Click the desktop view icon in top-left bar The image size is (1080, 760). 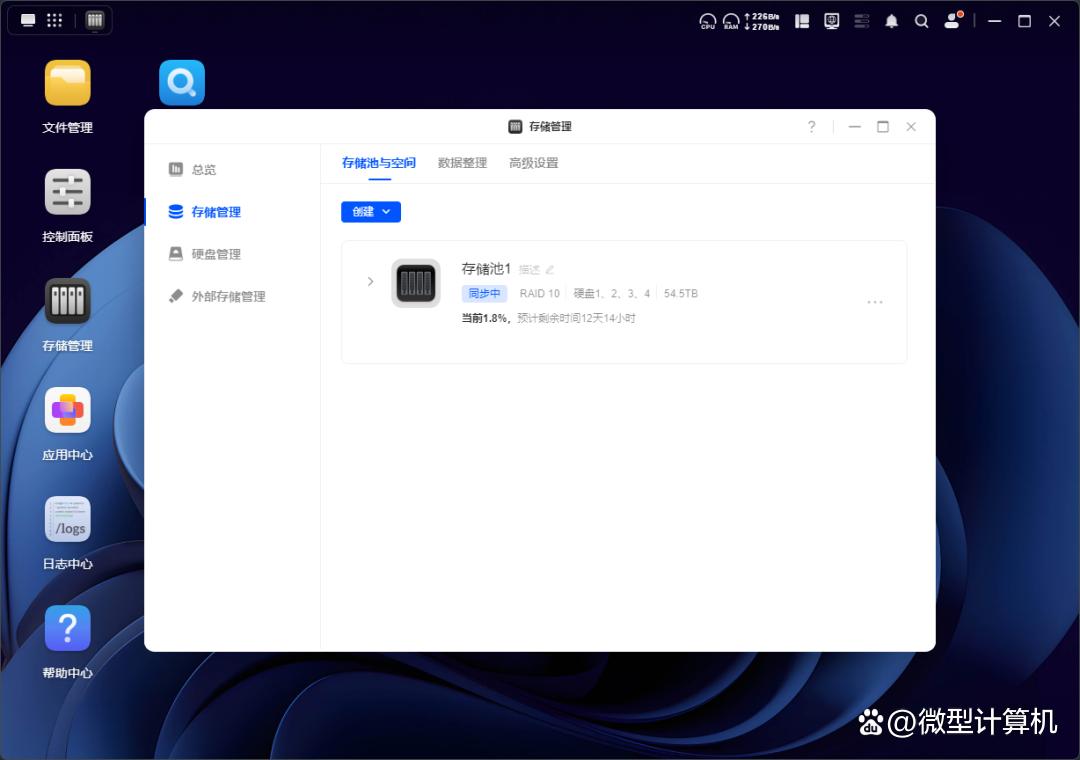click(28, 20)
